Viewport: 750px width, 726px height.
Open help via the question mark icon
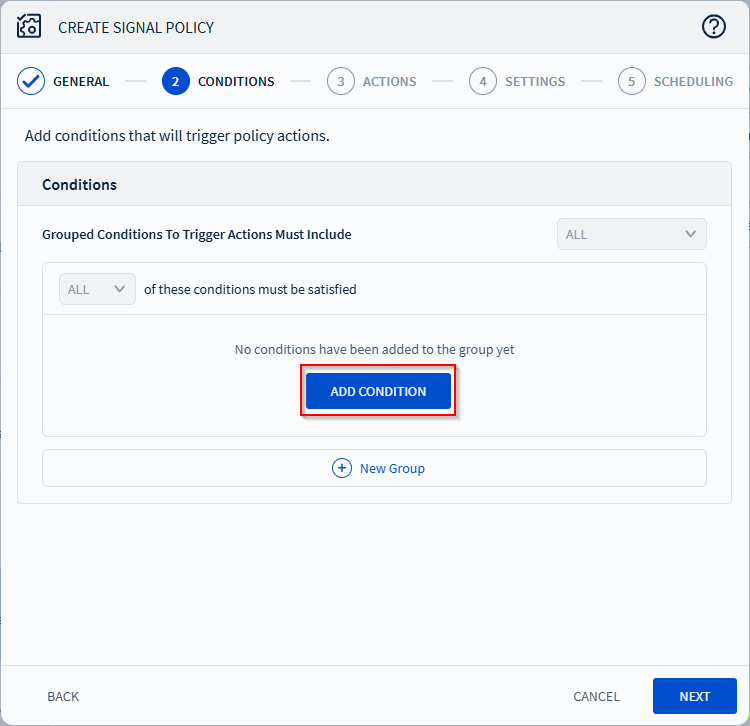(713, 27)
